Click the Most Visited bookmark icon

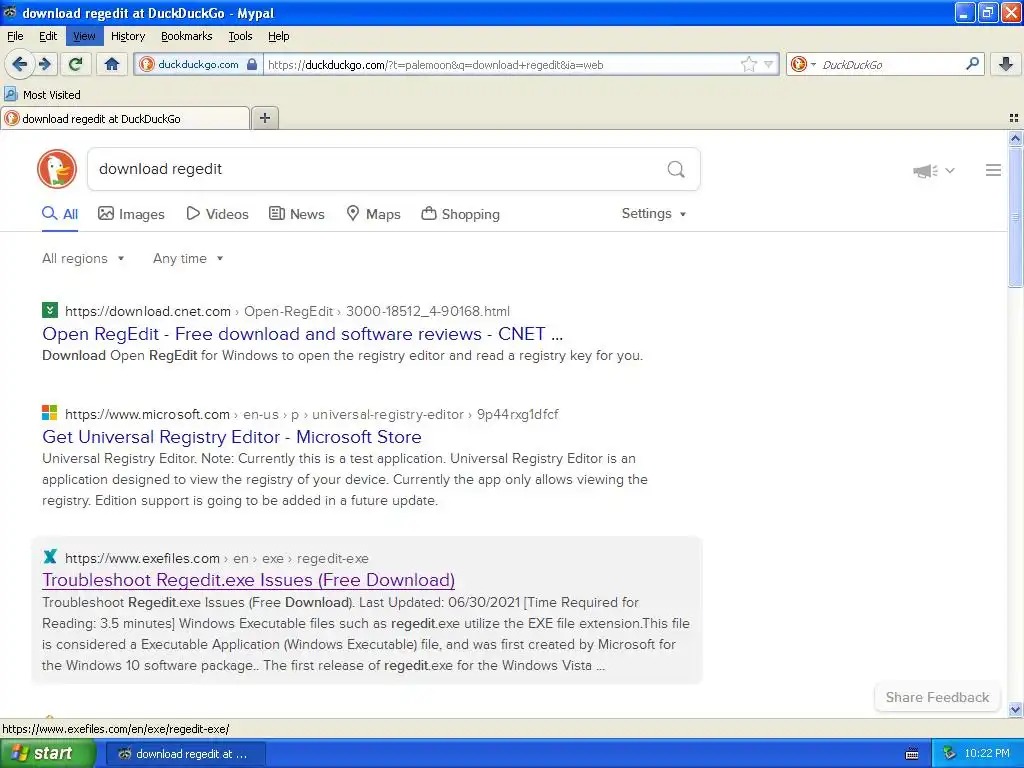(10, 94)
